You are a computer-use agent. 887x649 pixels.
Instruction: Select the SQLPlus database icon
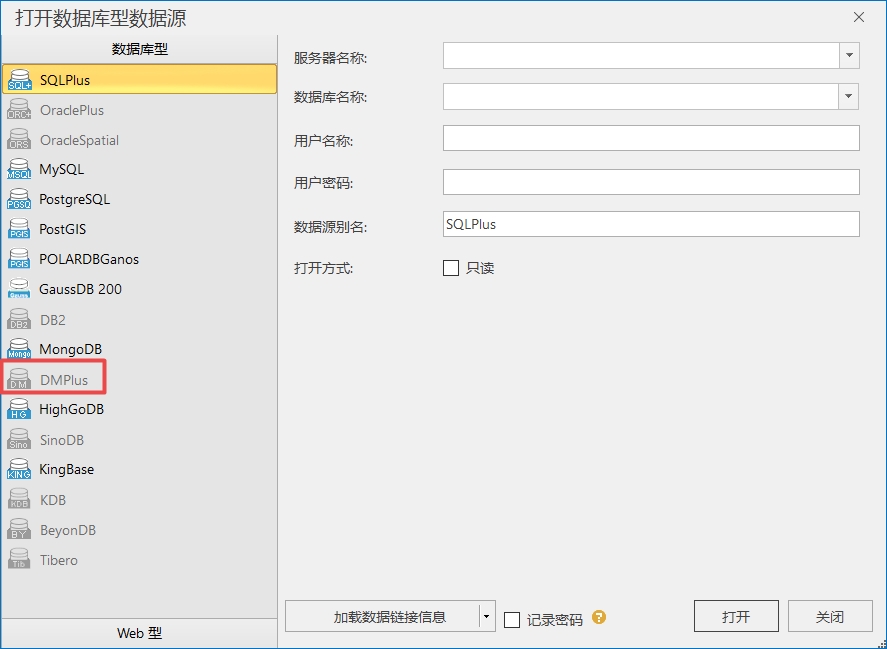coord(19,80)
